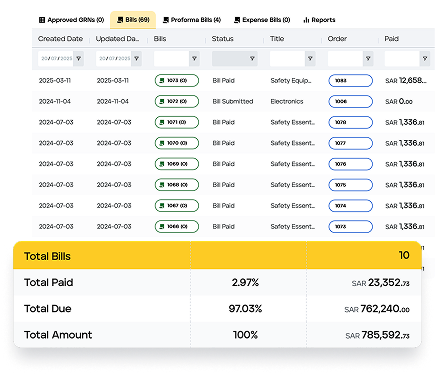
Task: Click the Proforma Bills tab icon
Action: point(166,20)
